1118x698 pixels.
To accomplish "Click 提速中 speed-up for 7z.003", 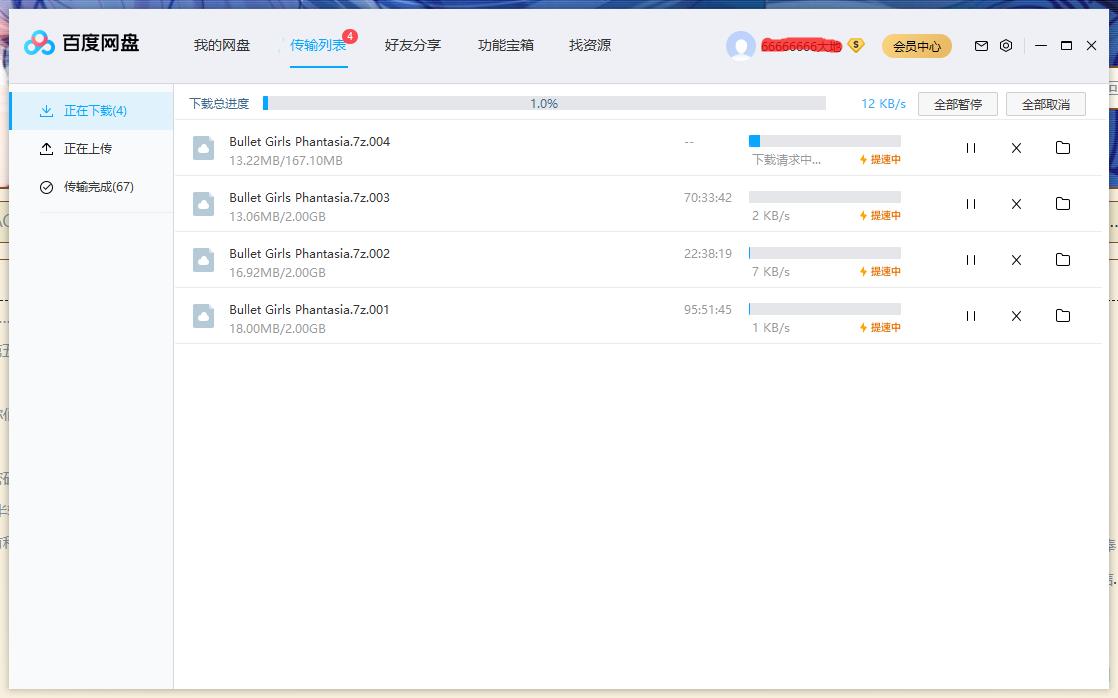I will click(x=880, y=215).
